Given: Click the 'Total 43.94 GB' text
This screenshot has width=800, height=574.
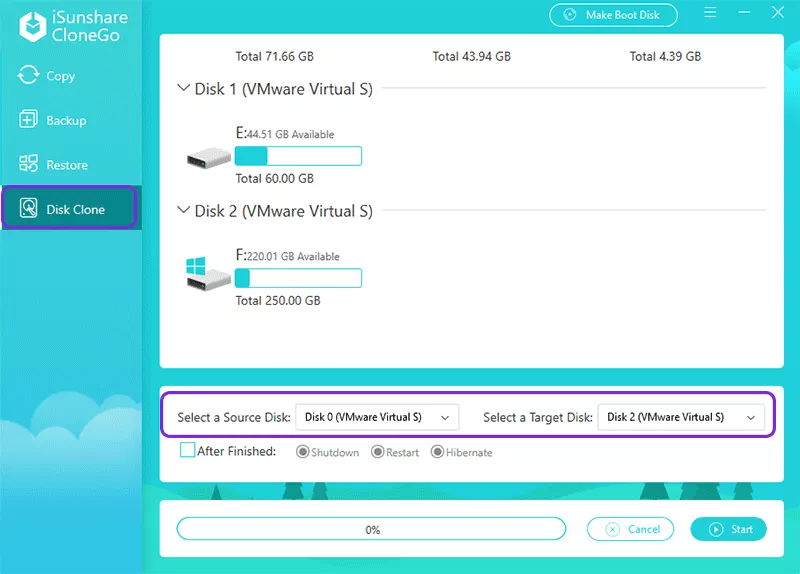Looking at the screenshot, I should point(471,56).
